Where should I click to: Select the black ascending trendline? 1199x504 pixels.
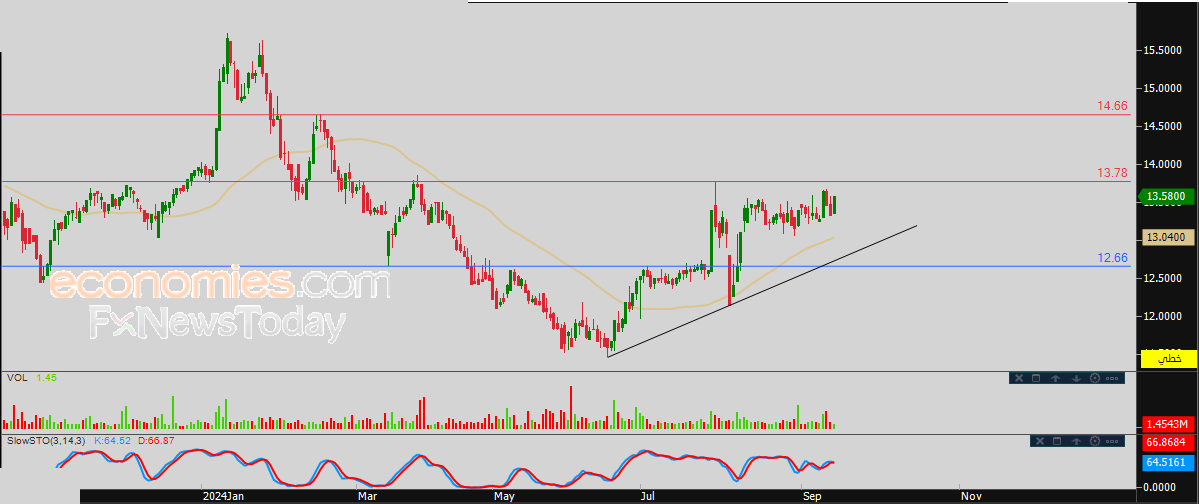coord(762,291)
